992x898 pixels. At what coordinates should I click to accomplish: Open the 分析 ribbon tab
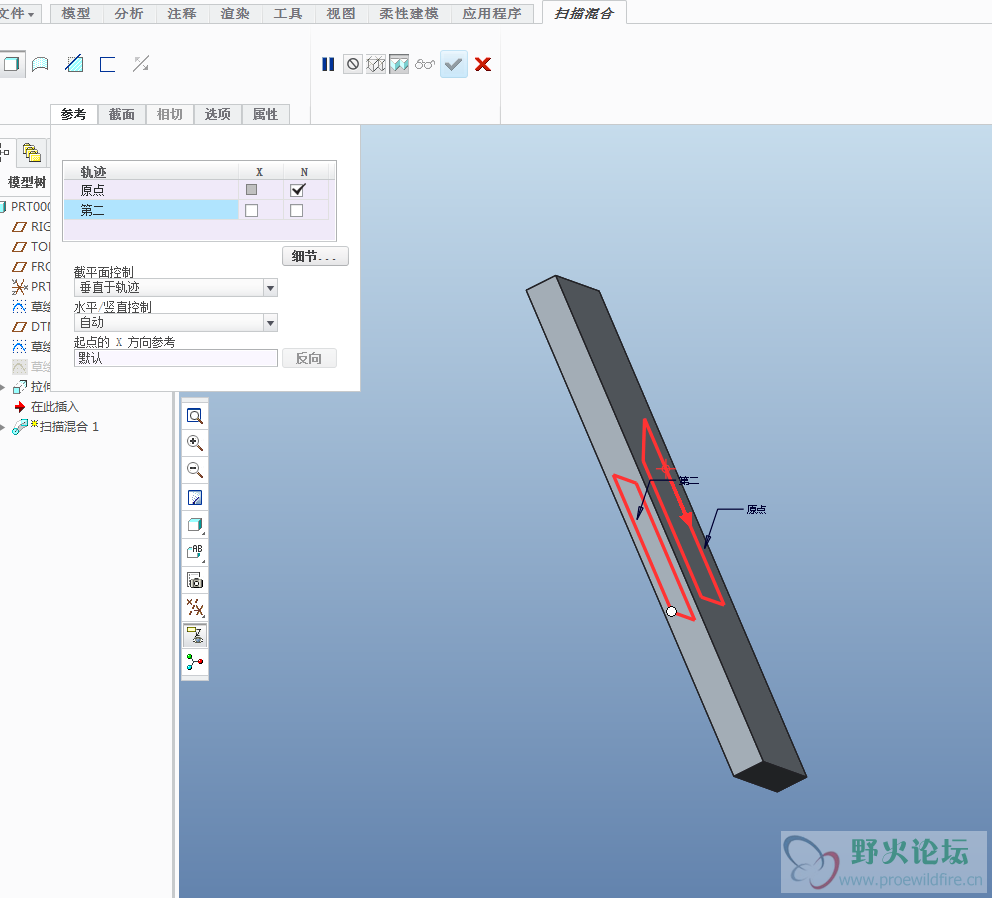tap(129, 13)
